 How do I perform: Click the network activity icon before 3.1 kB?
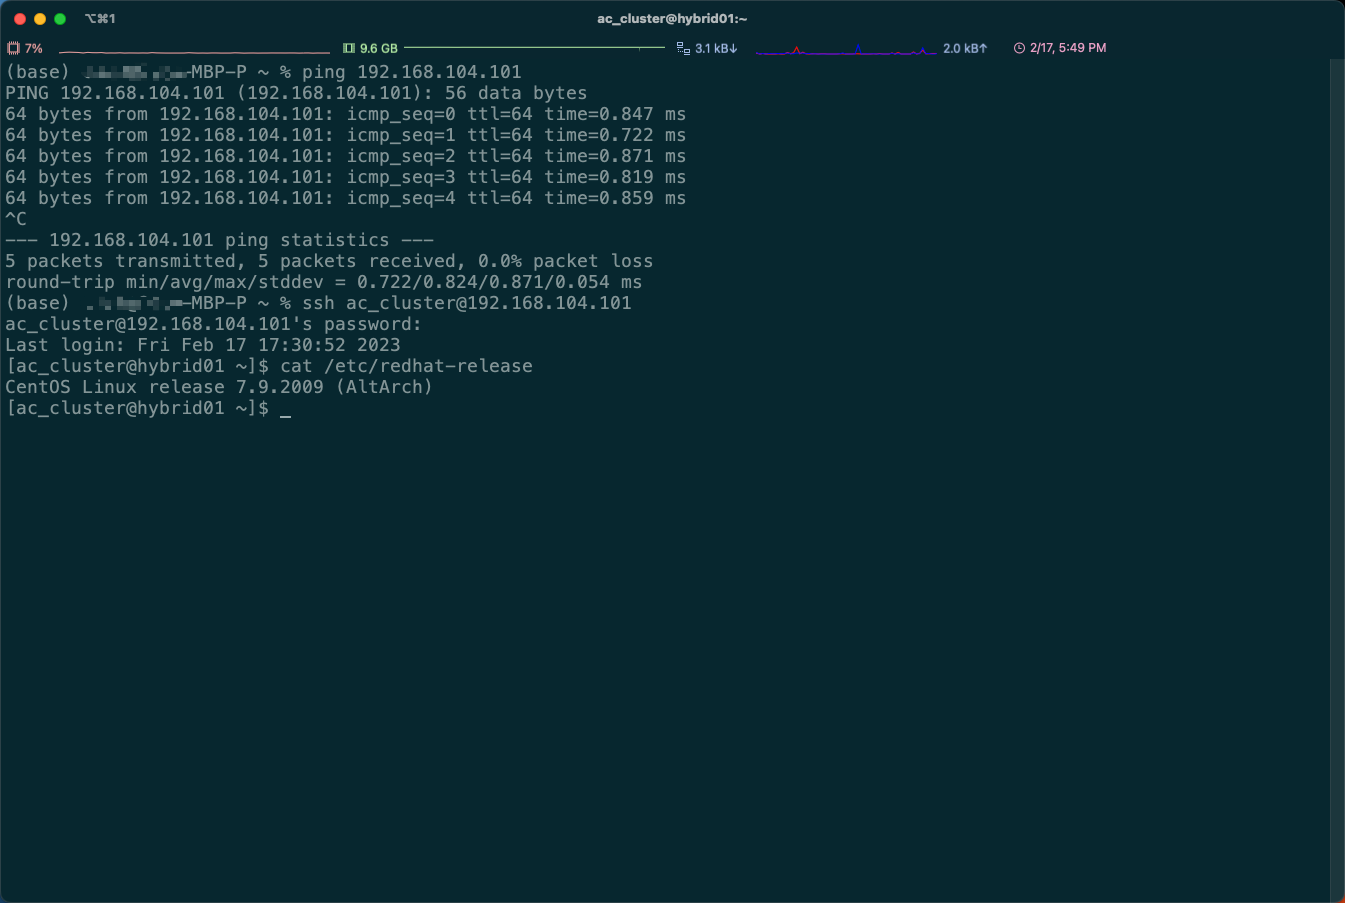[683, 47]
